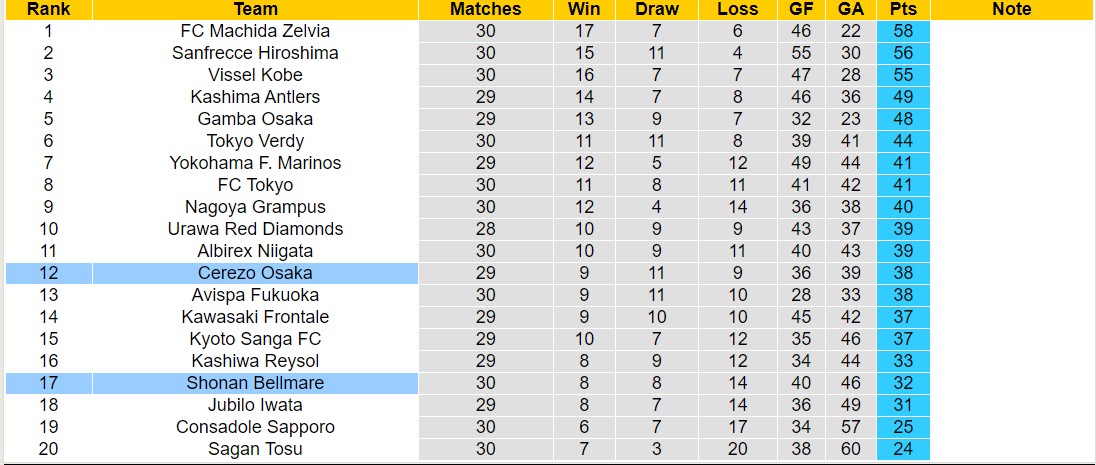Open Urawa Red Diamonds team link
The image size is (1096, 465).
pos(255,229)
